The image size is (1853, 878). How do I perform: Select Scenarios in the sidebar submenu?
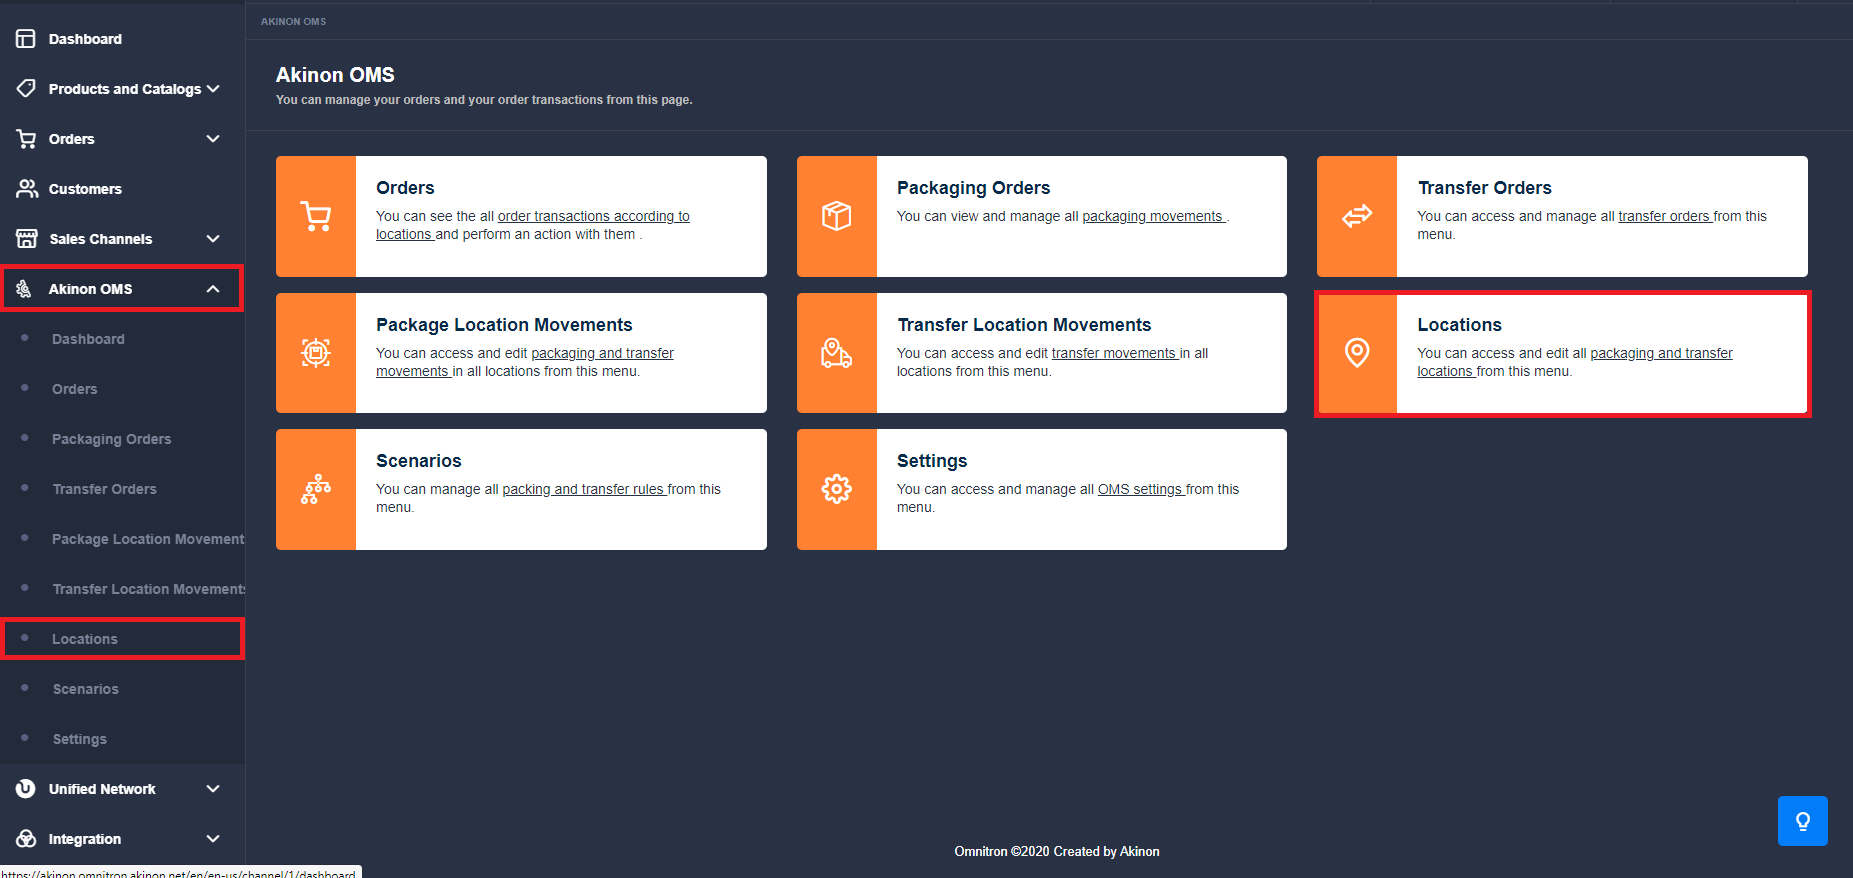point(86,689)
